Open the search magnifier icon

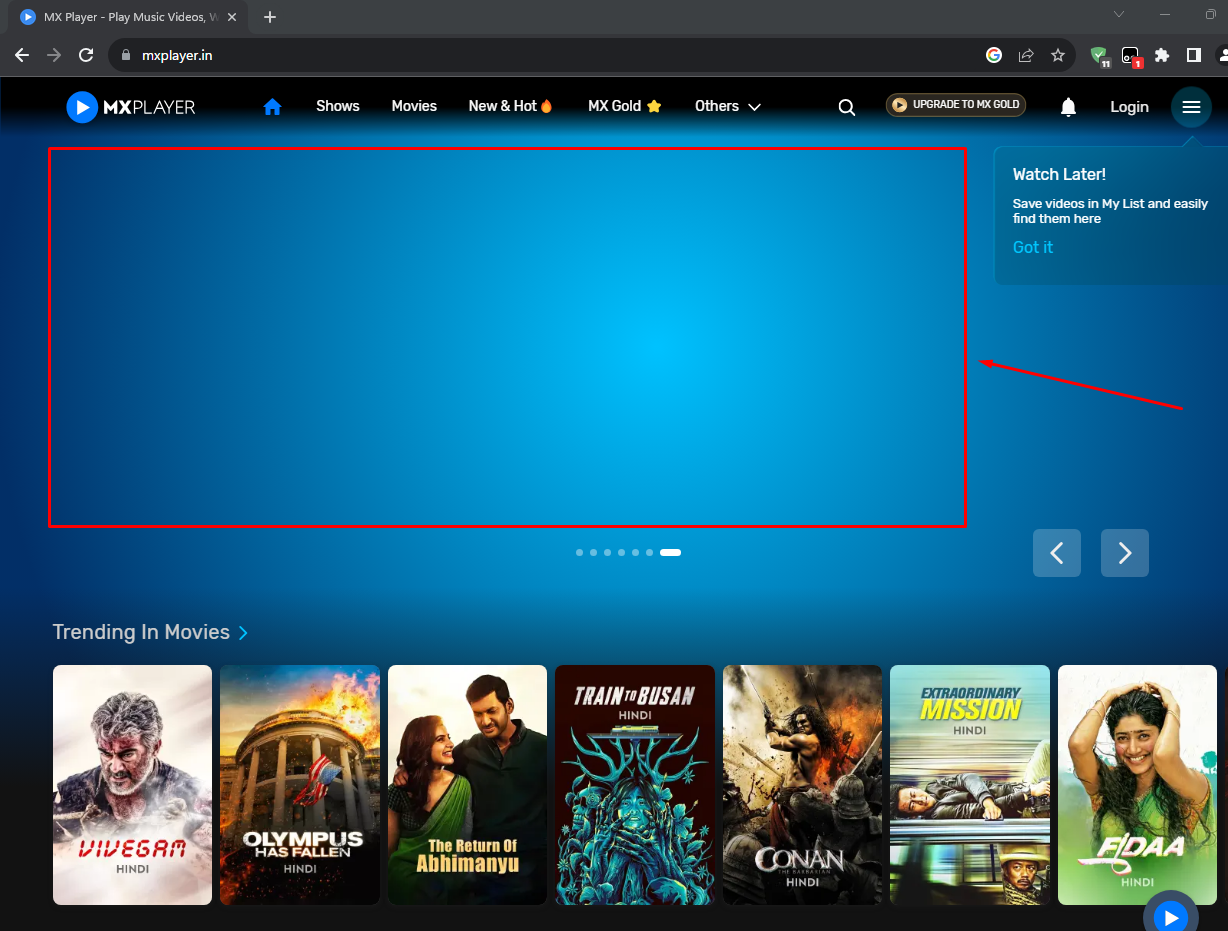[846, 107]
